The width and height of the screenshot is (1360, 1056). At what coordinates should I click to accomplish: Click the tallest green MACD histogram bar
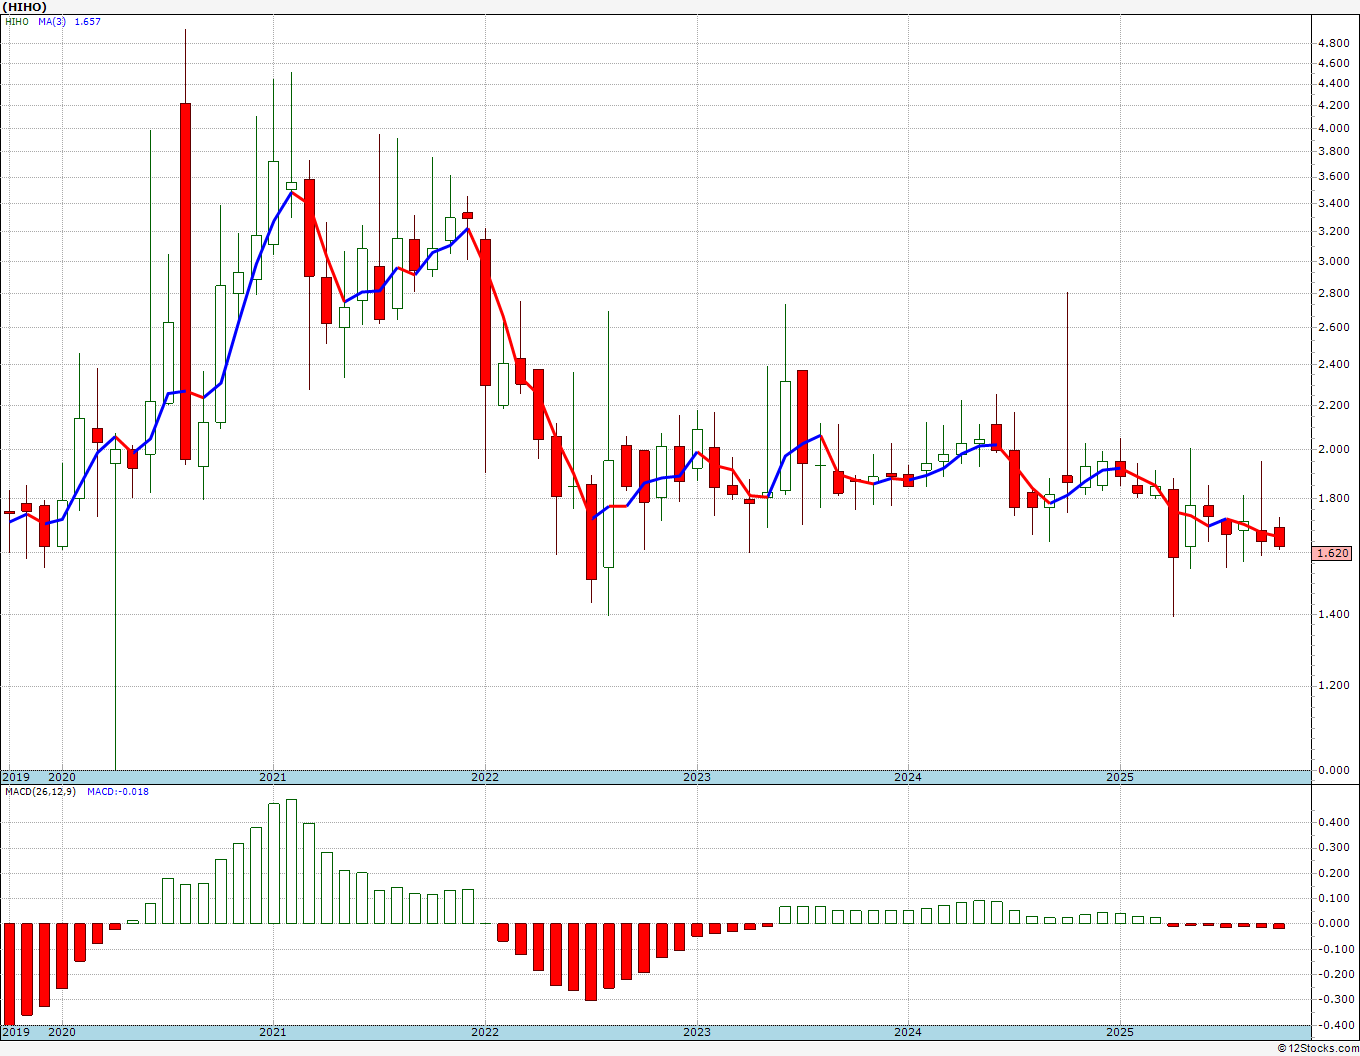291,861
